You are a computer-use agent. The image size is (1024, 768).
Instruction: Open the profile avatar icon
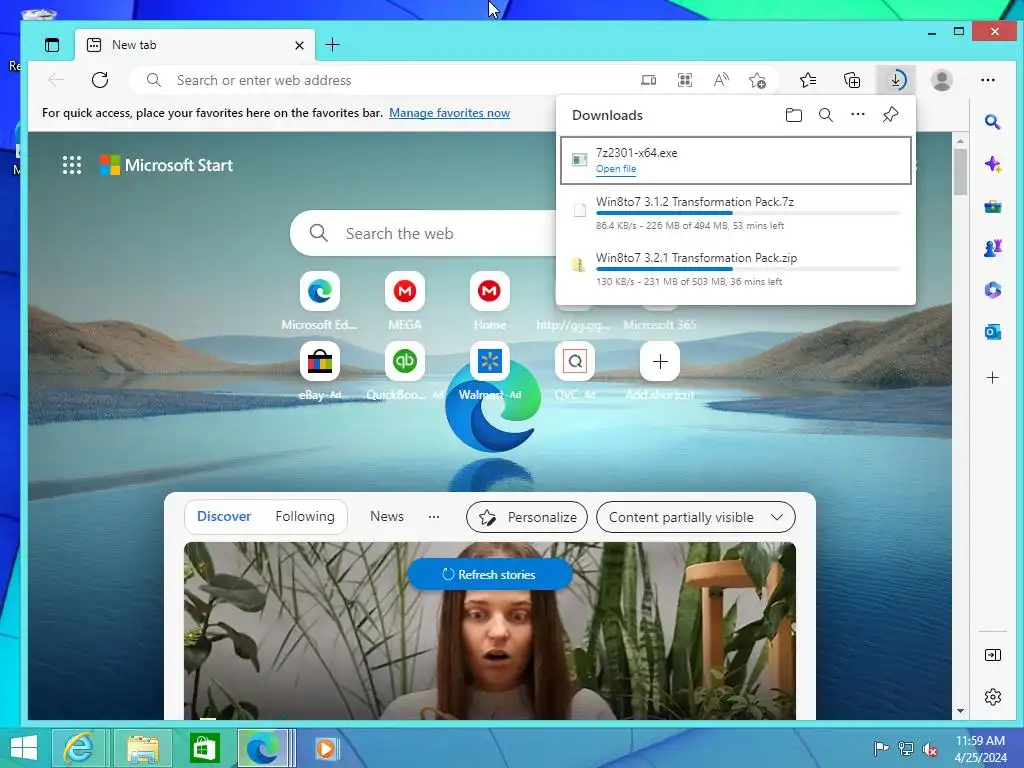tap(942, 80)
